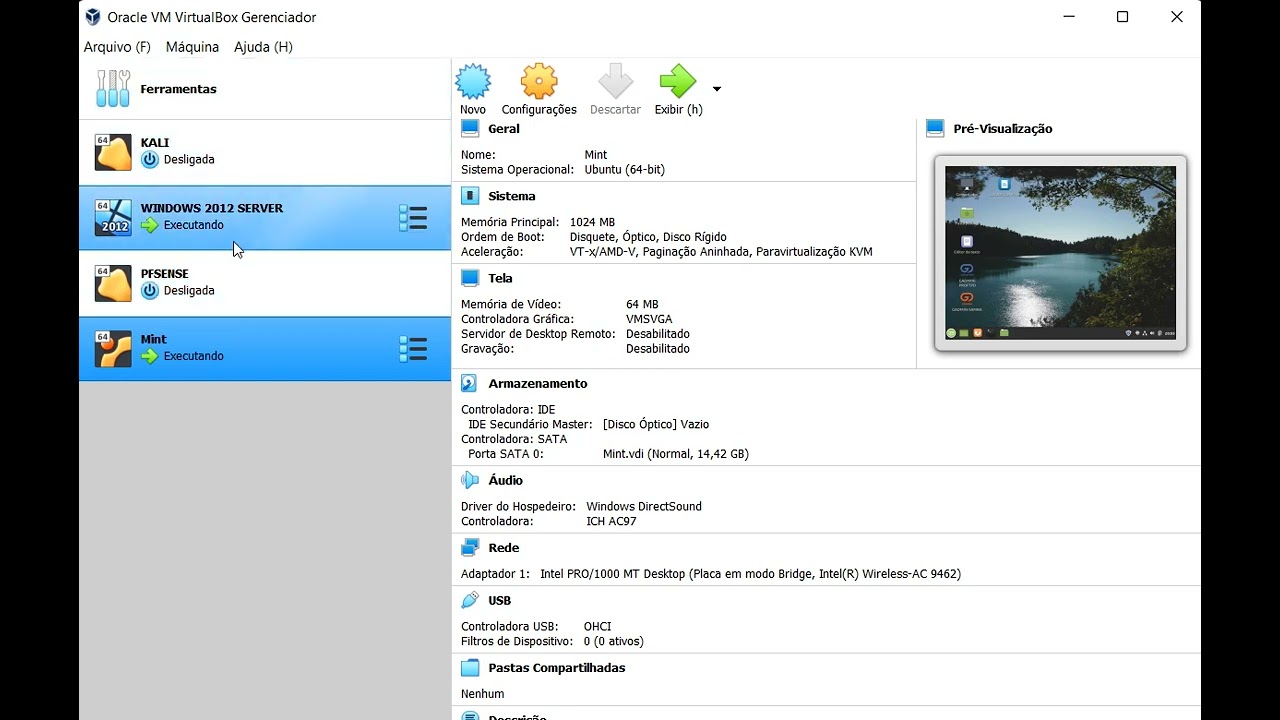Click the Intel PRO/1000 MT adapter text
Image resolution: width=1280 pixels, height=720 pixels.
tap(750, 574)
